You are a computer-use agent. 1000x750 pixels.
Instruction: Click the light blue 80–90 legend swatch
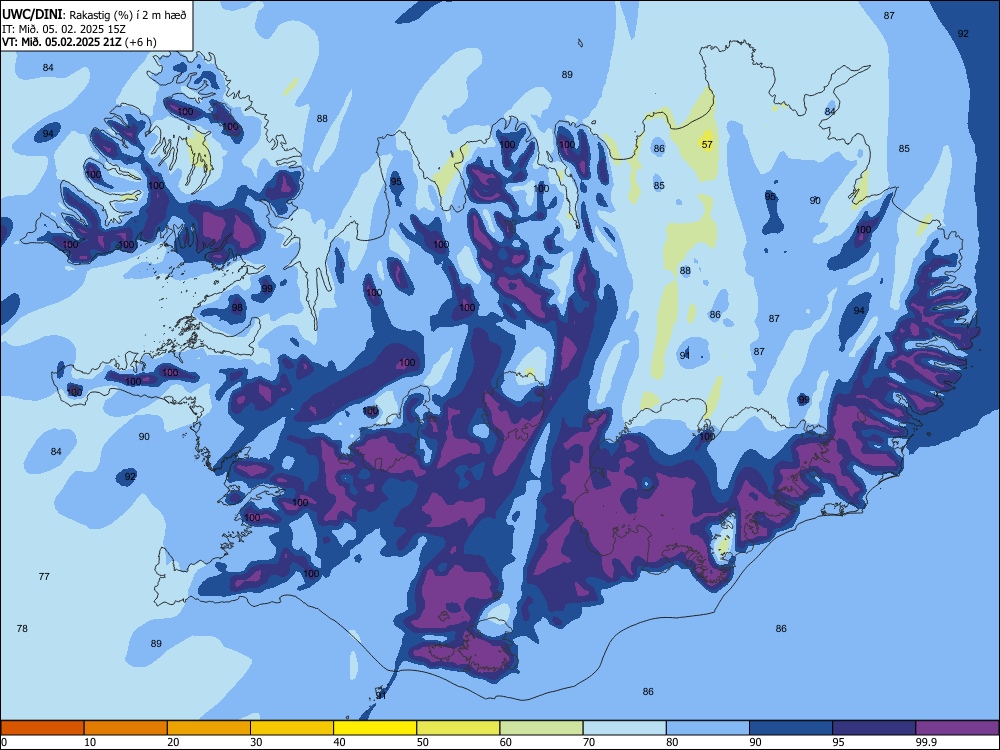(707, 728)
